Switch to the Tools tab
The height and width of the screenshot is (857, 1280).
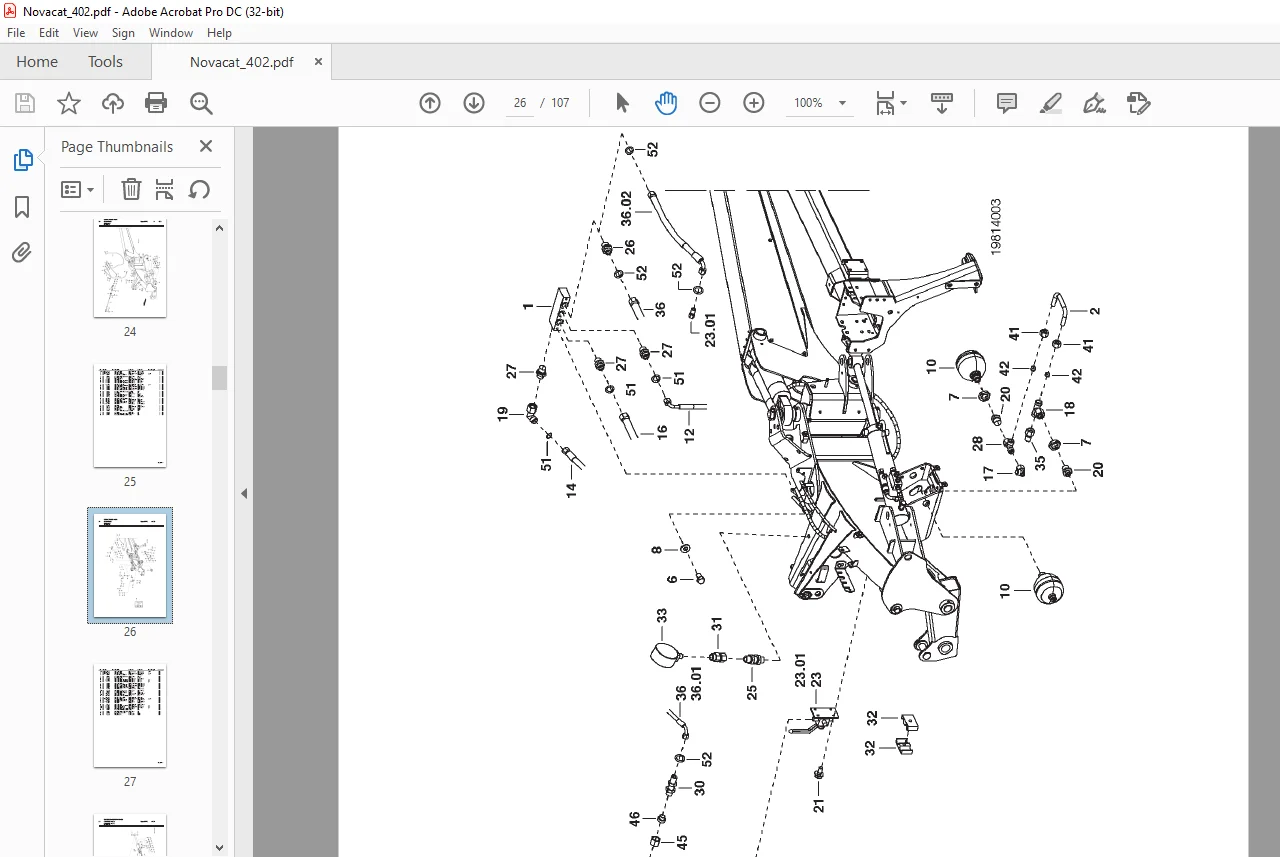pos(105,62)
